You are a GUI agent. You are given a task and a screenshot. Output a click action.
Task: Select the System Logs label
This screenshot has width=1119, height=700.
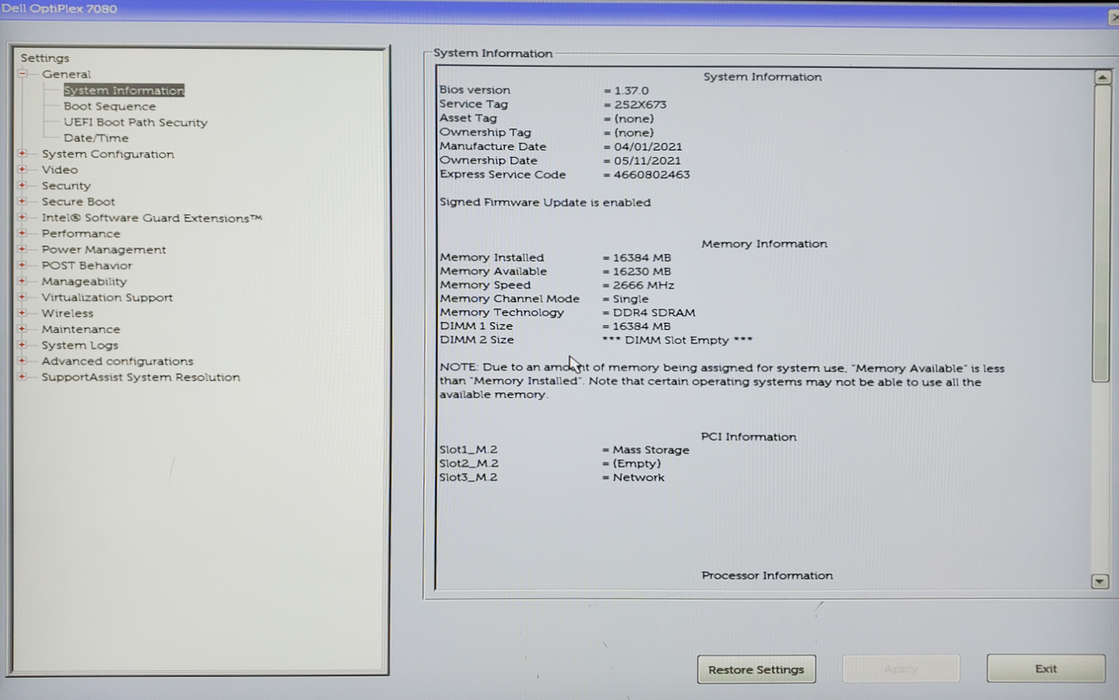coord(80,345)
